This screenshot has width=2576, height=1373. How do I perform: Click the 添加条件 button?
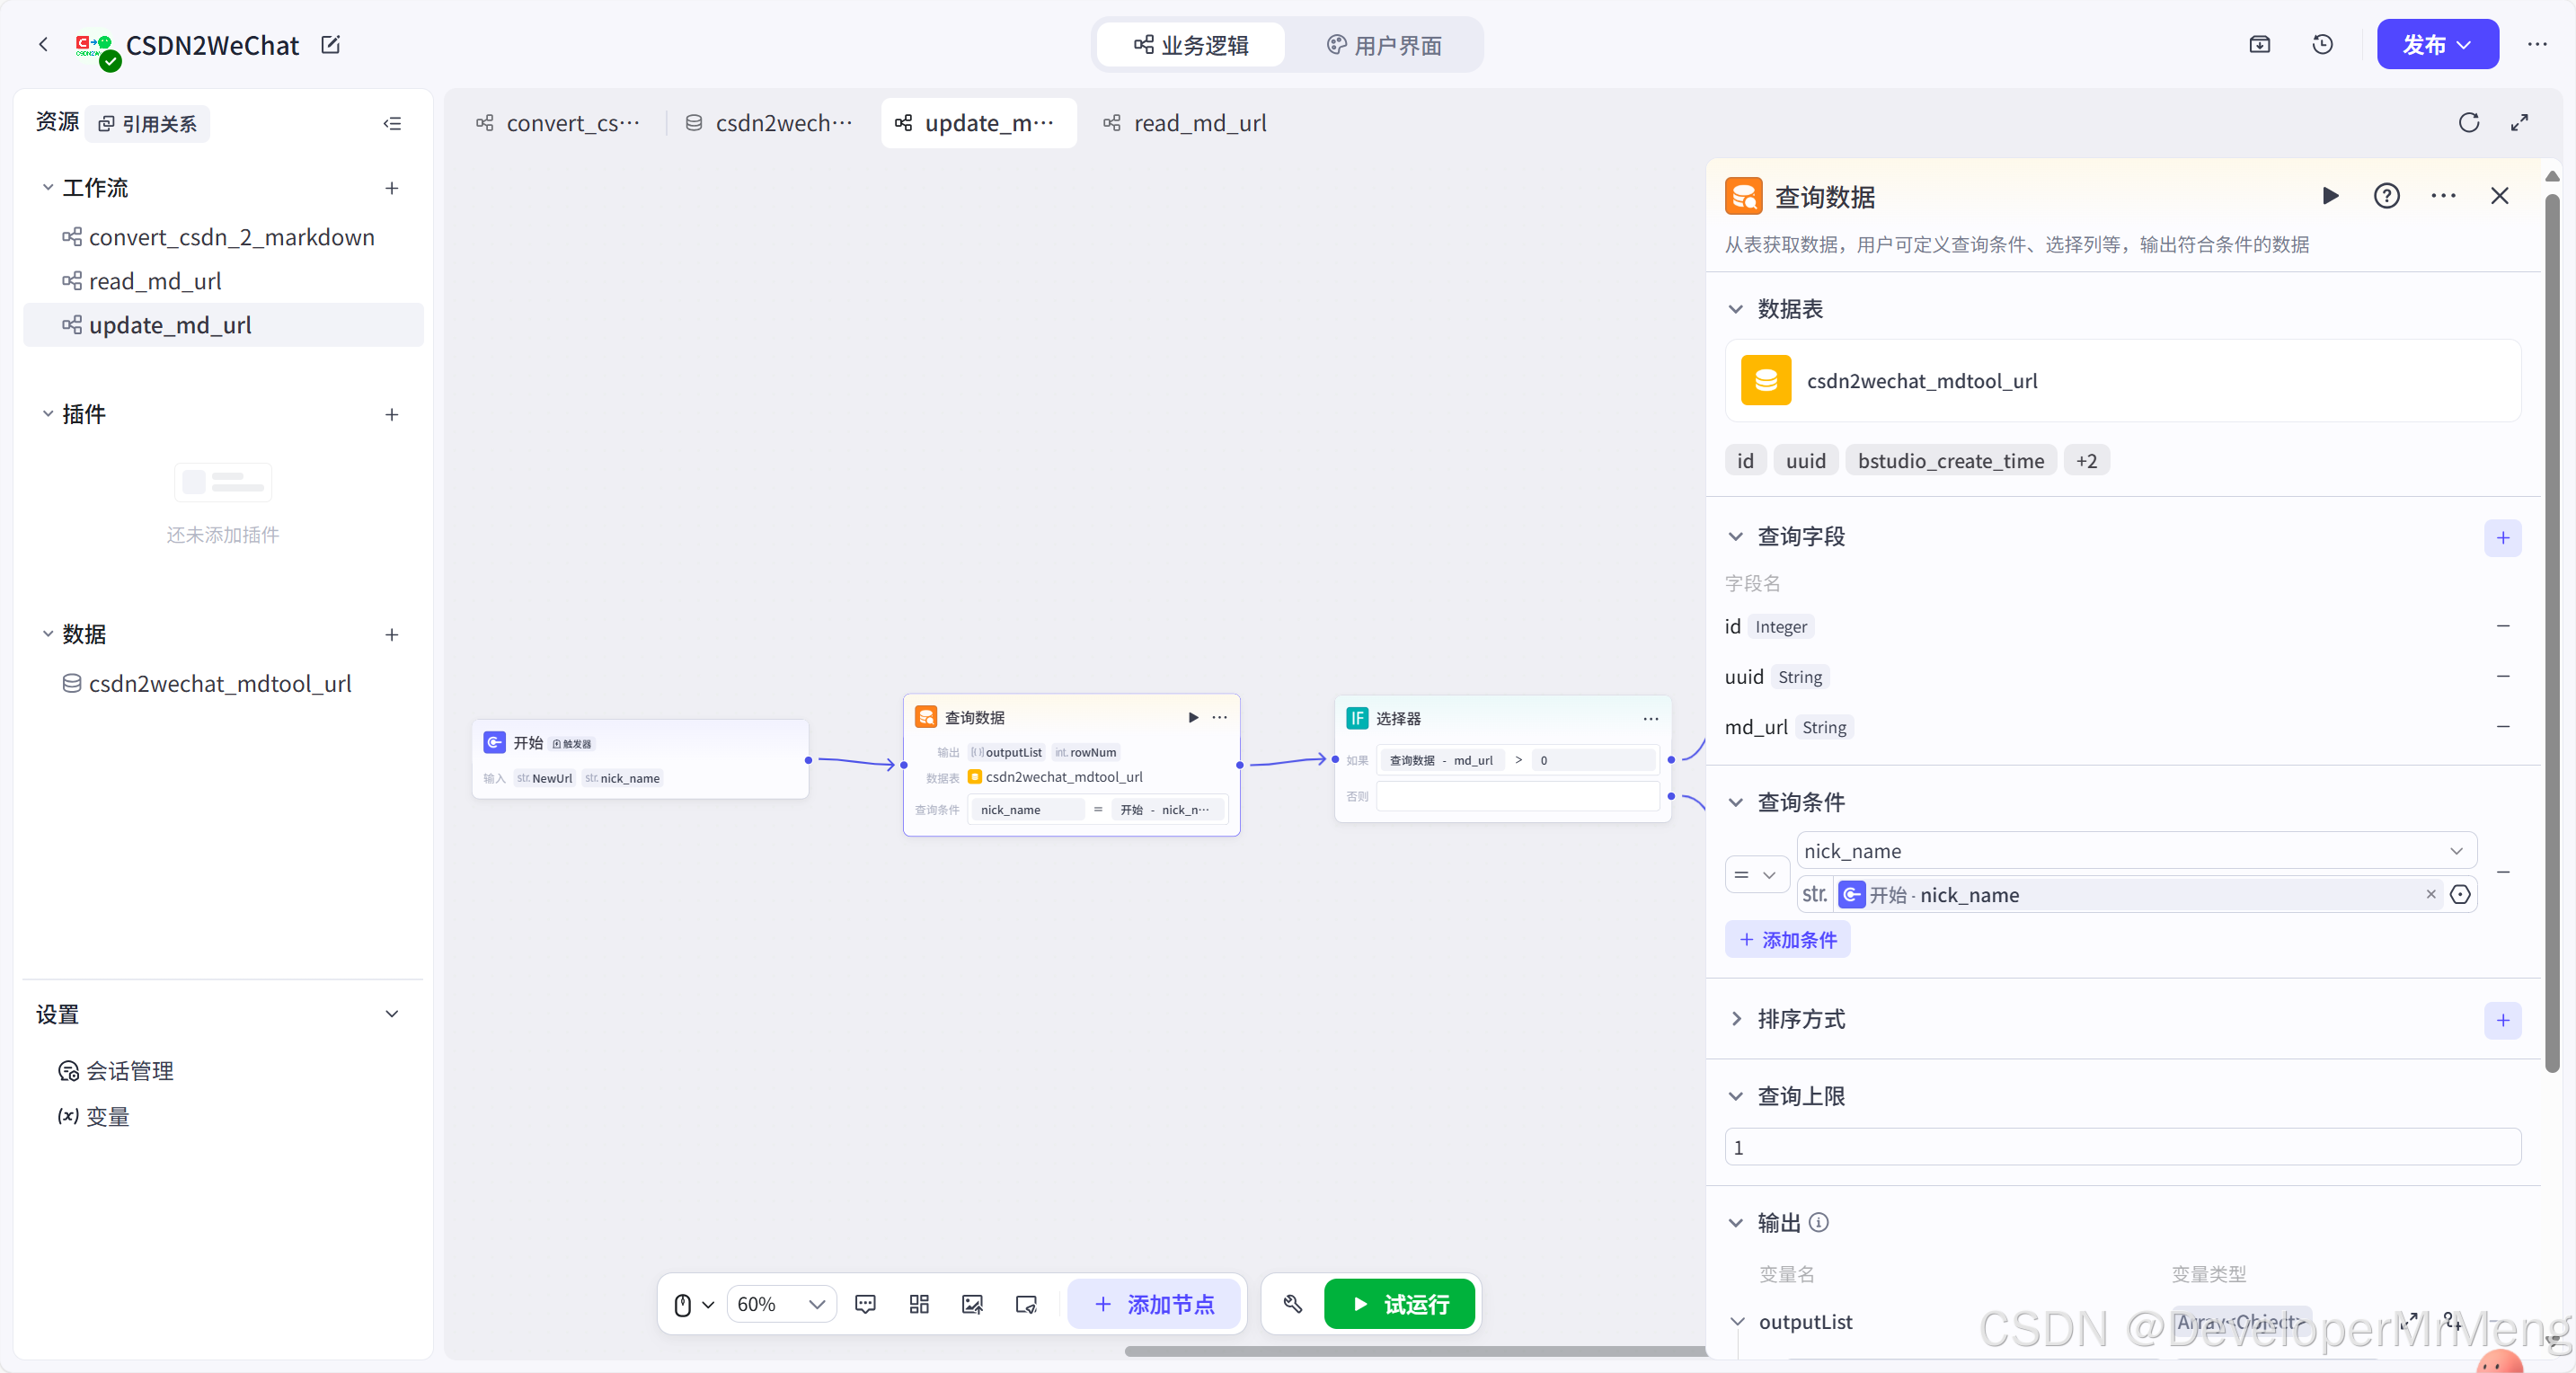tap(1787, 940)
